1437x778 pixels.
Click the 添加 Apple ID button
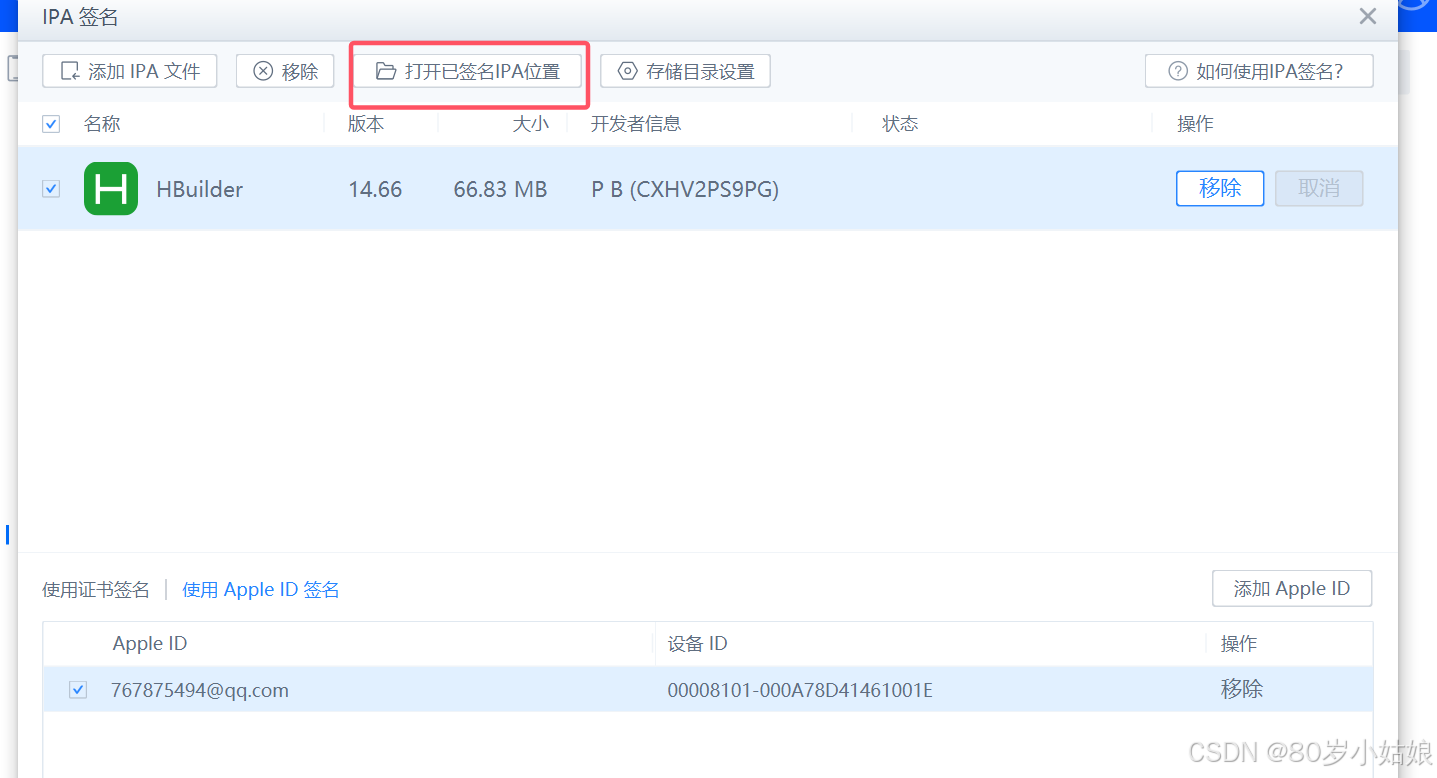tap(1291, 588)
